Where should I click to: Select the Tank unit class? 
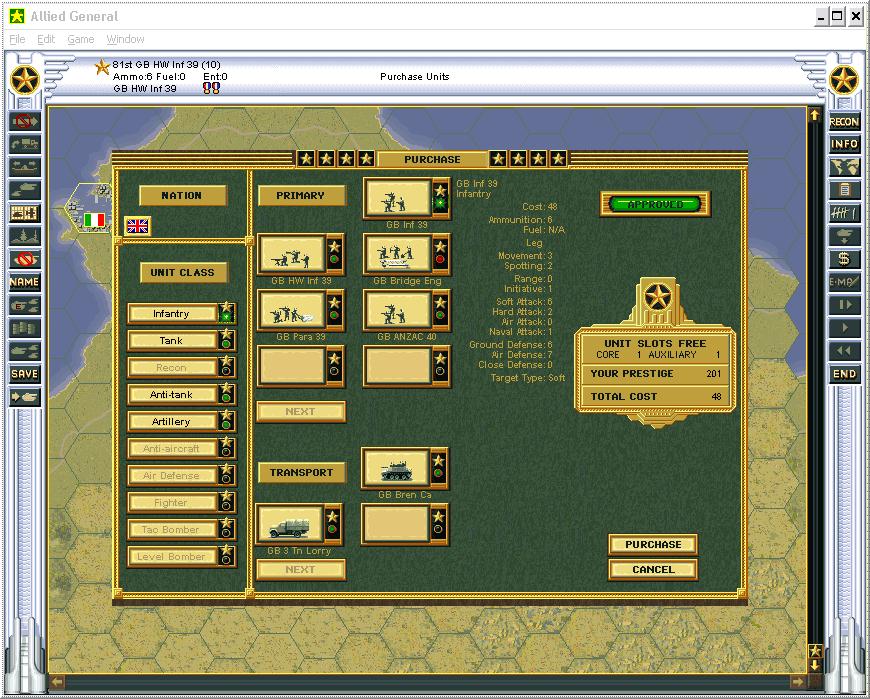click(171, 341)
